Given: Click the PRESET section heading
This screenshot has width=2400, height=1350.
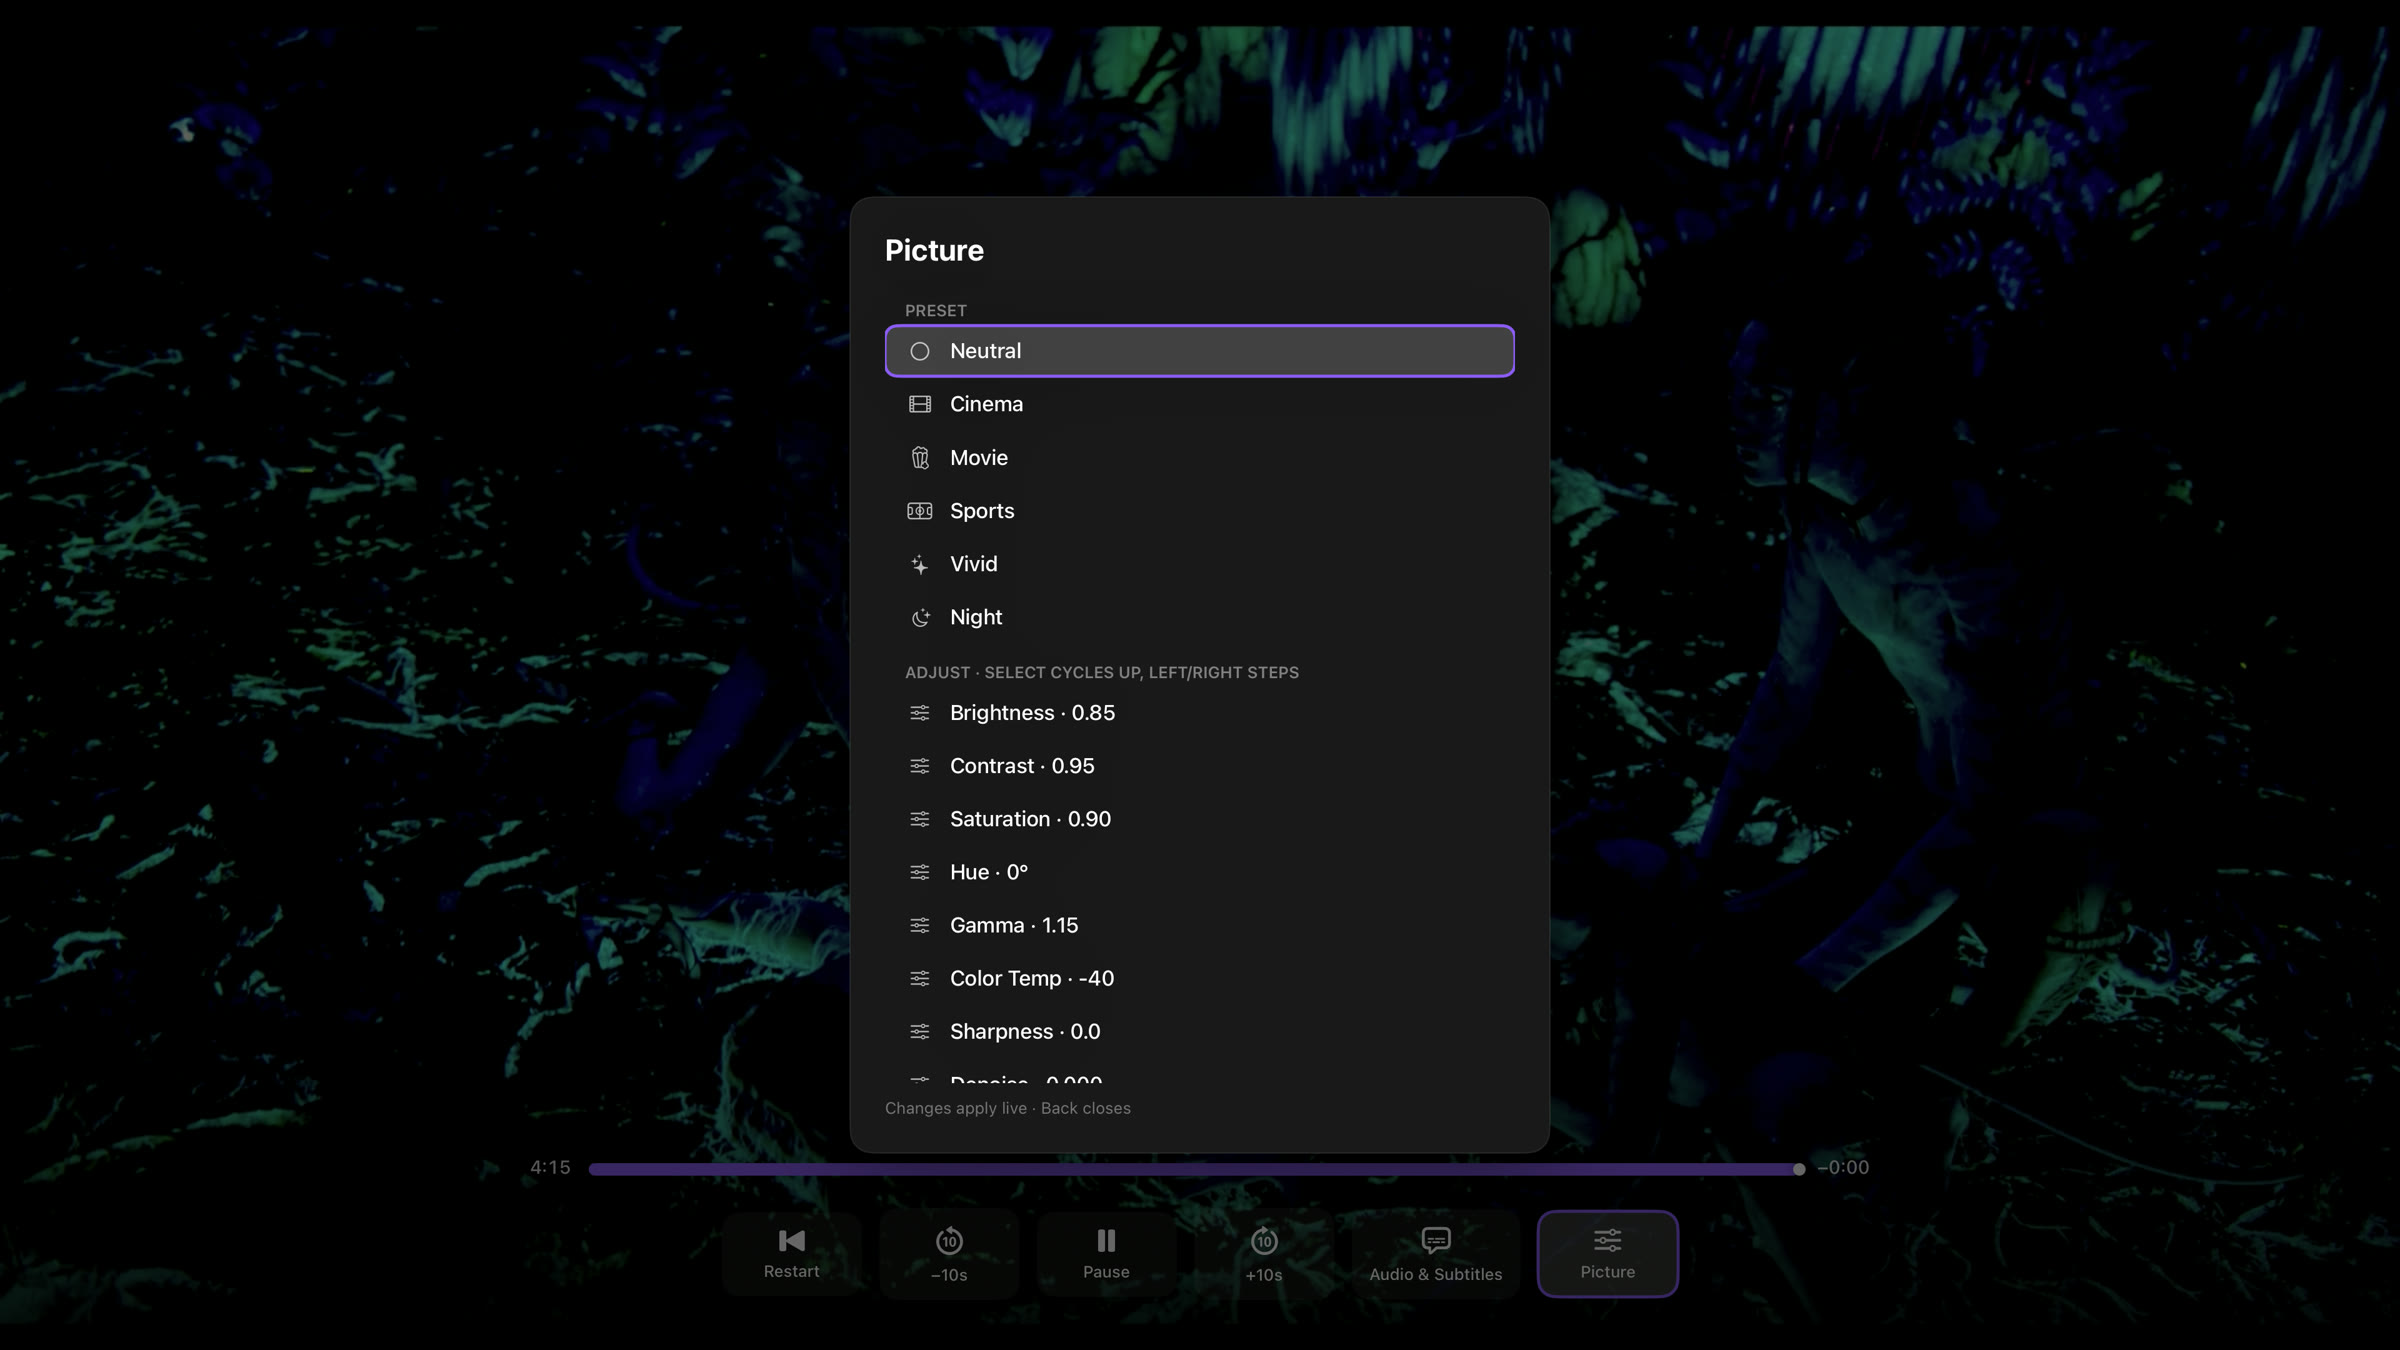Looking at the screenshot, I should (936, 311).
